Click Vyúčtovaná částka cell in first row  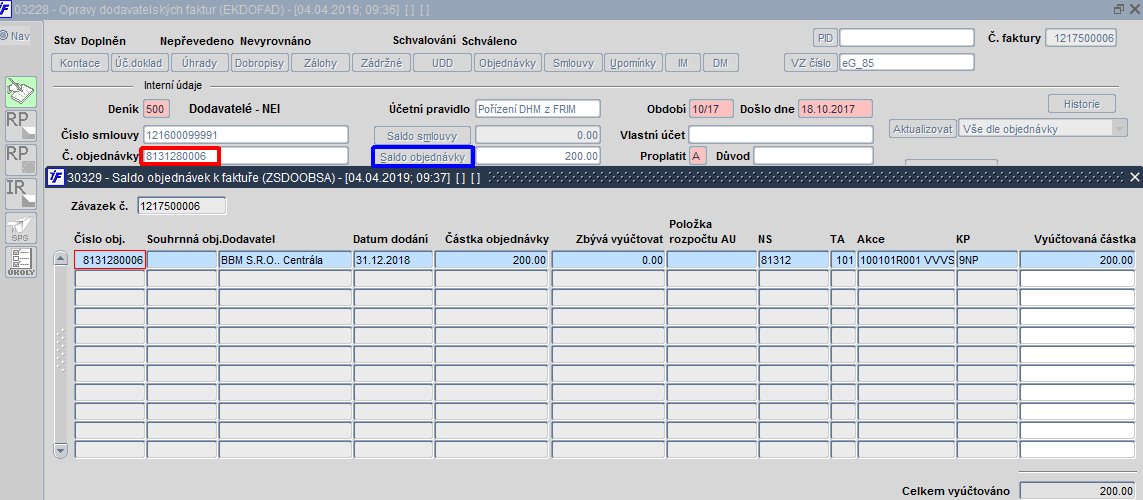click(x=1077, y=259)
